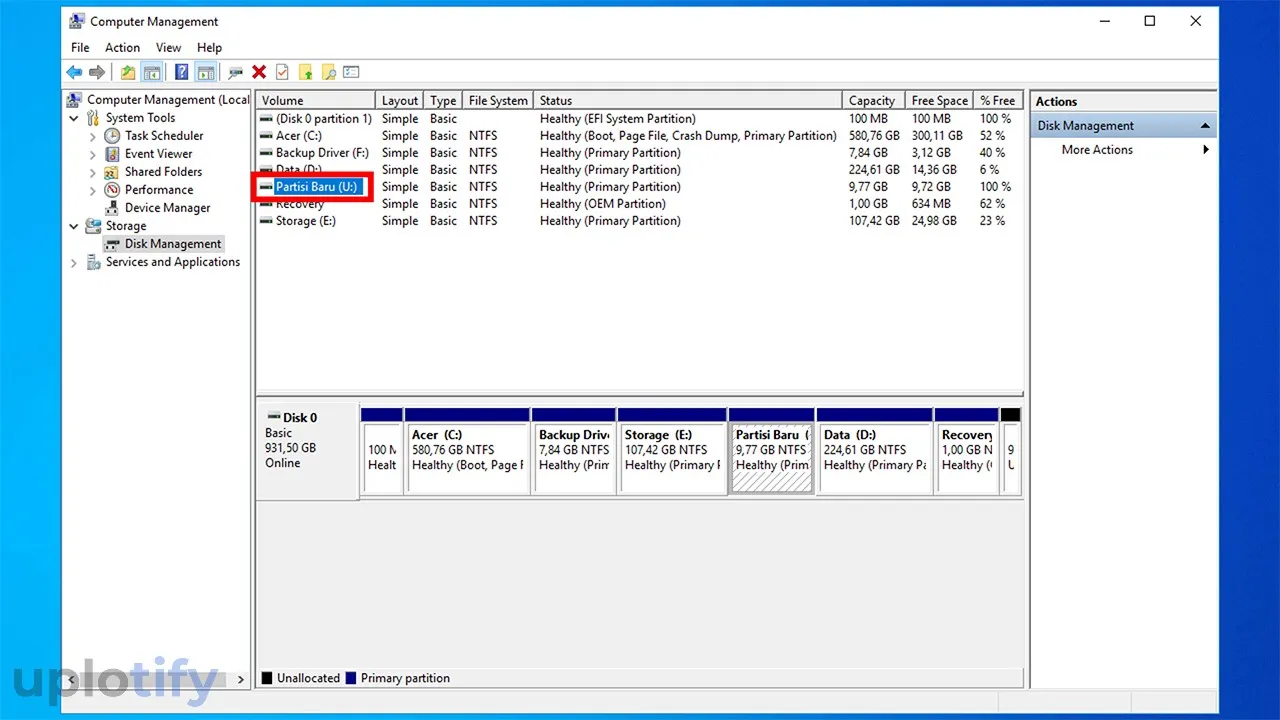Expand the Task Scheduler node

pos(93,136)
